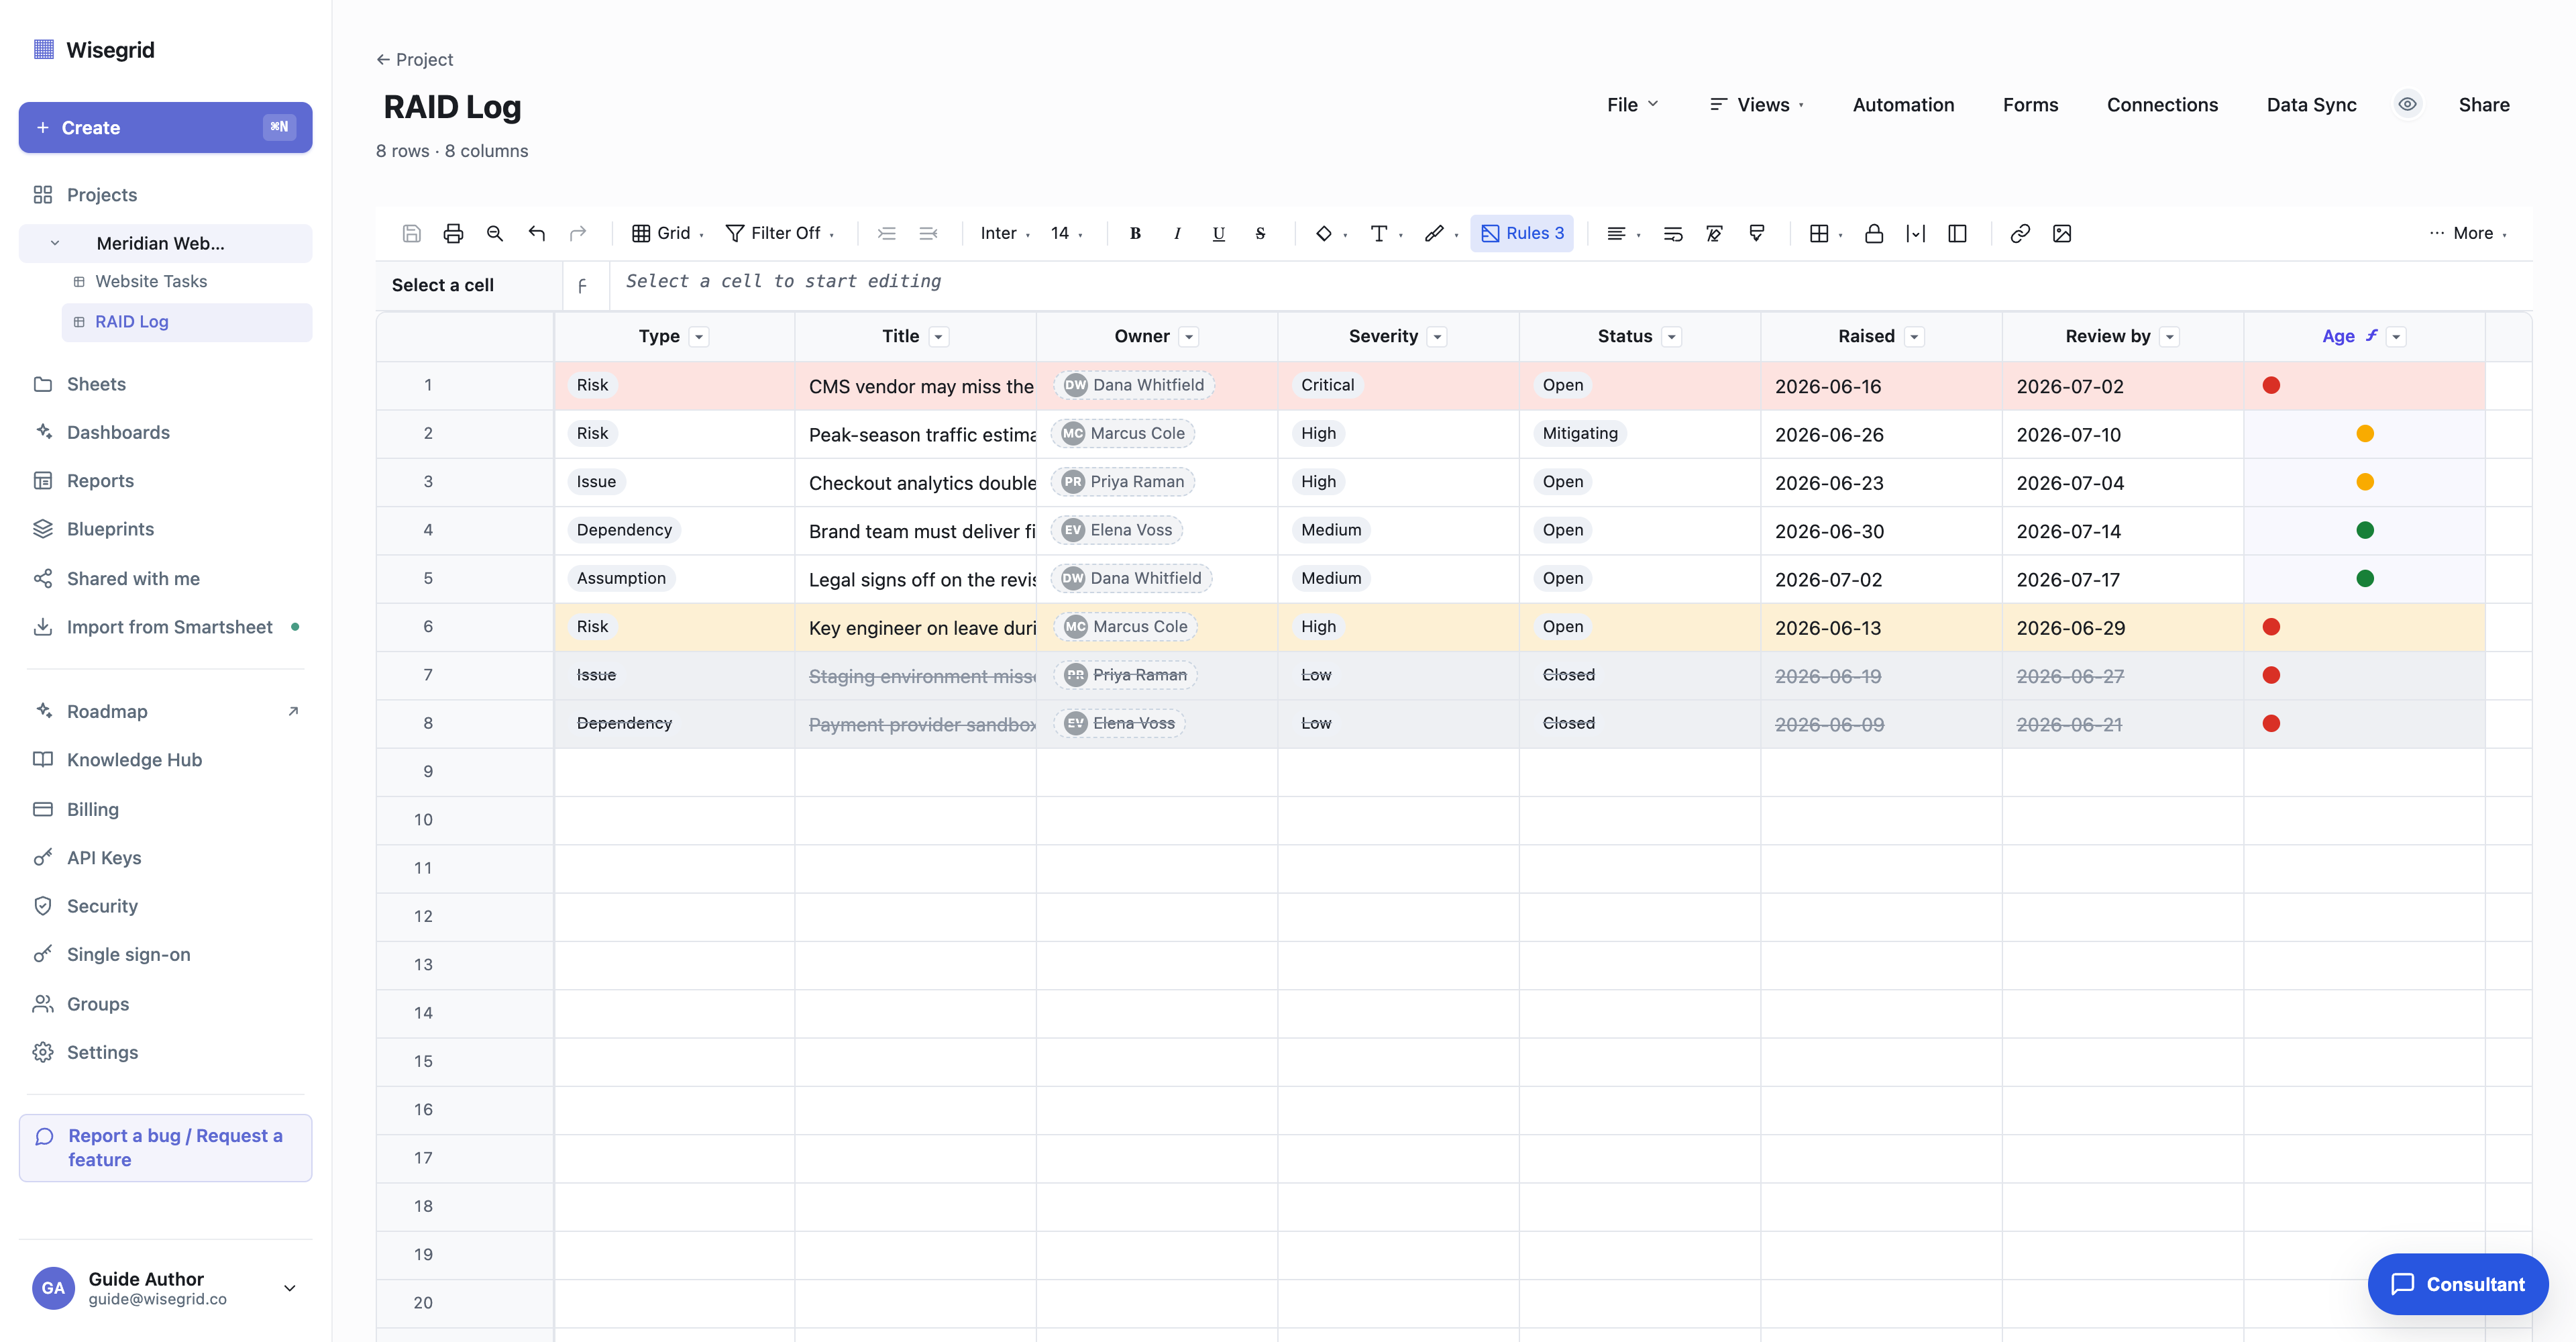This screenshot has height=1342, width=2576.
Task: Collapse the Meridian Web project tree
Action: click(x=55, y=243)
